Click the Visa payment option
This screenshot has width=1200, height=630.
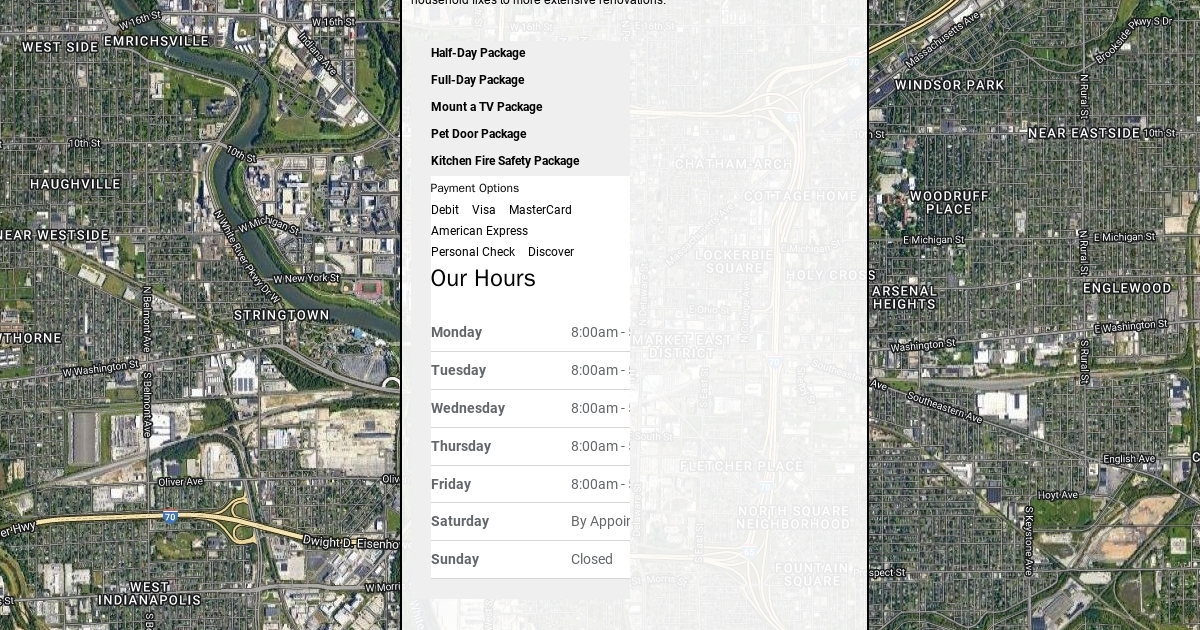pyautogui.click(x=484, y=210)
